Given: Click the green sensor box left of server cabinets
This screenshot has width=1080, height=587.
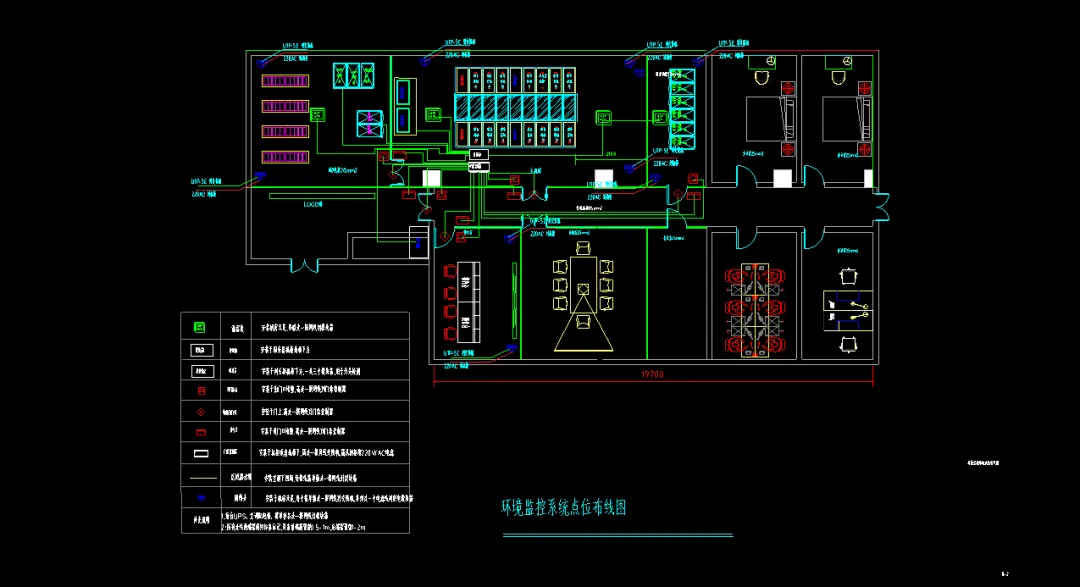Looking at the screenshot, I should (x=433, y=114).
